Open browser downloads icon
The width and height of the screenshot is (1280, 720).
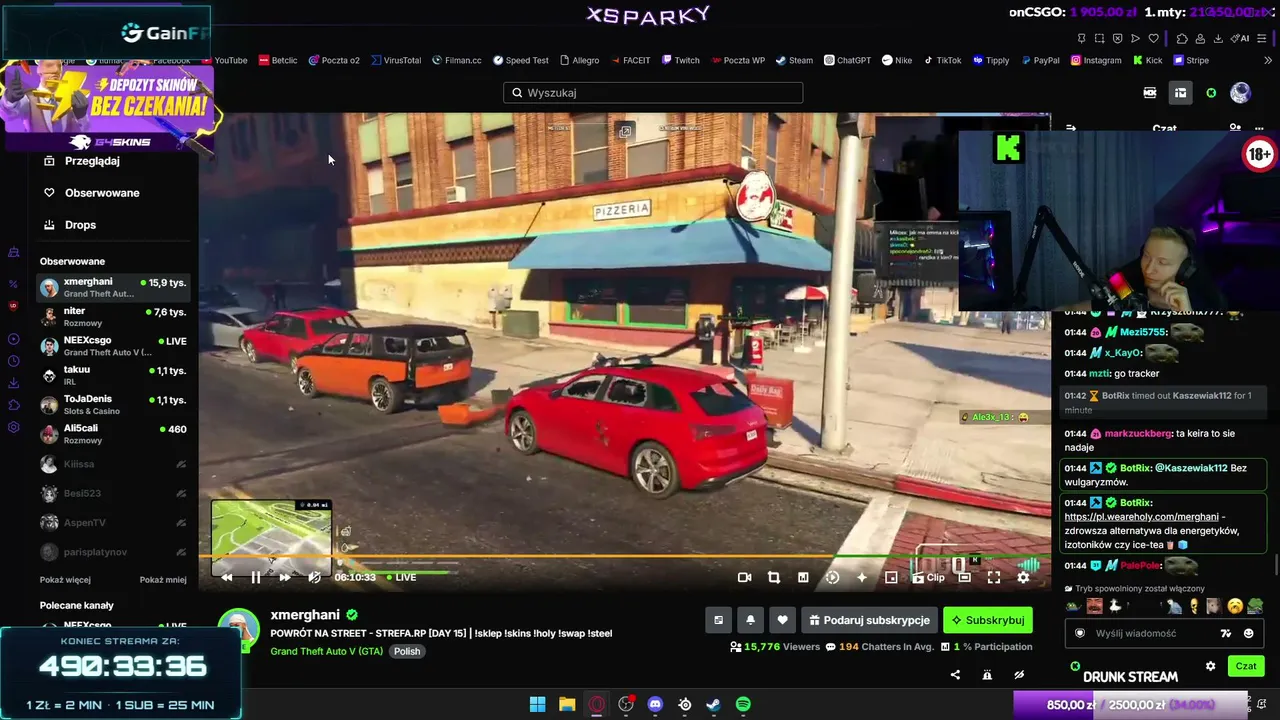tap(1218, 39)
